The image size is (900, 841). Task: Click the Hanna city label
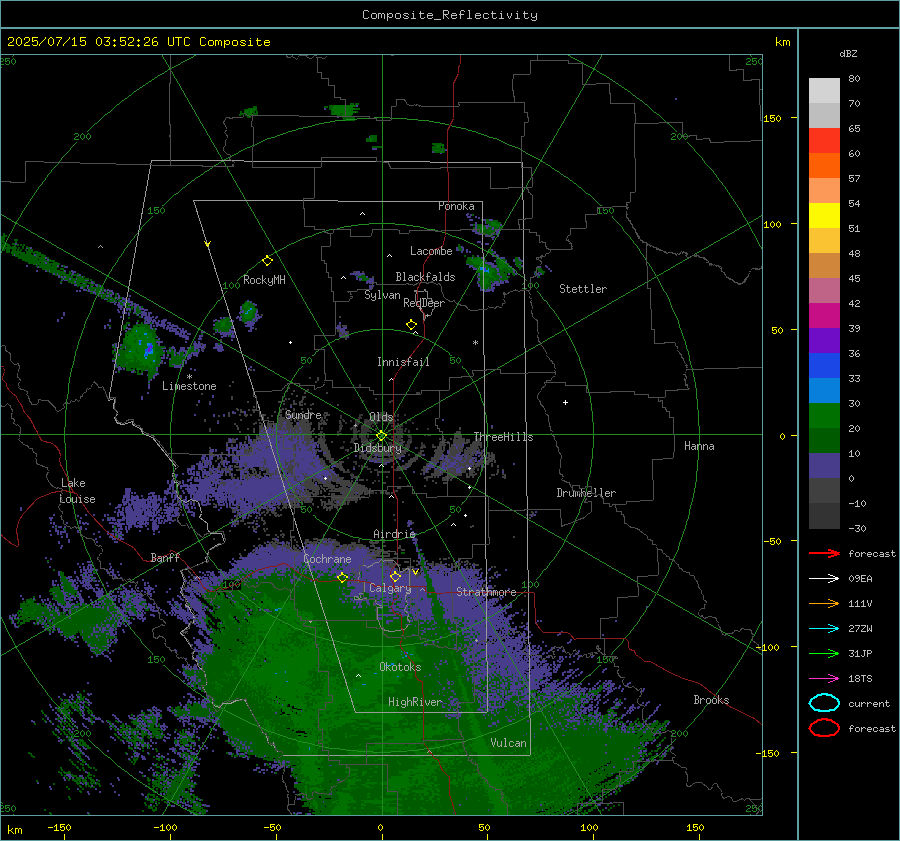click(699, 446)
